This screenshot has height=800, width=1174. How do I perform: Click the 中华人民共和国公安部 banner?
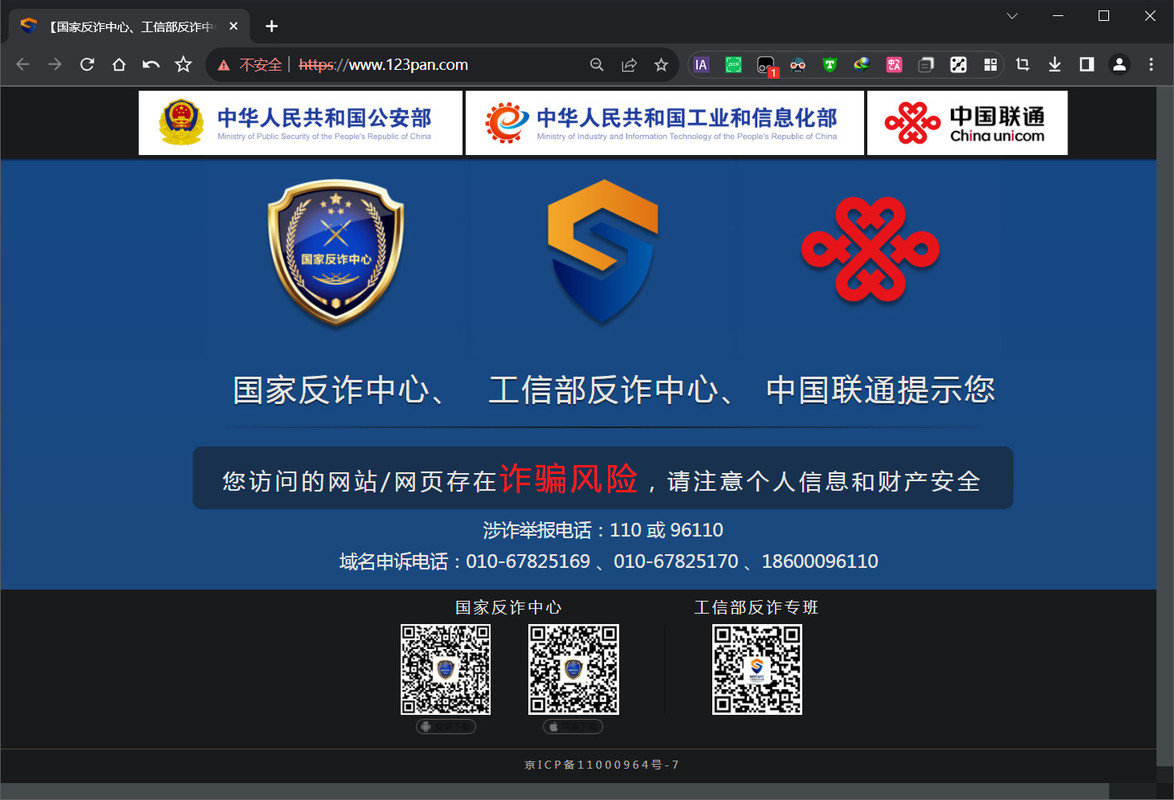[x=300, y=123]
